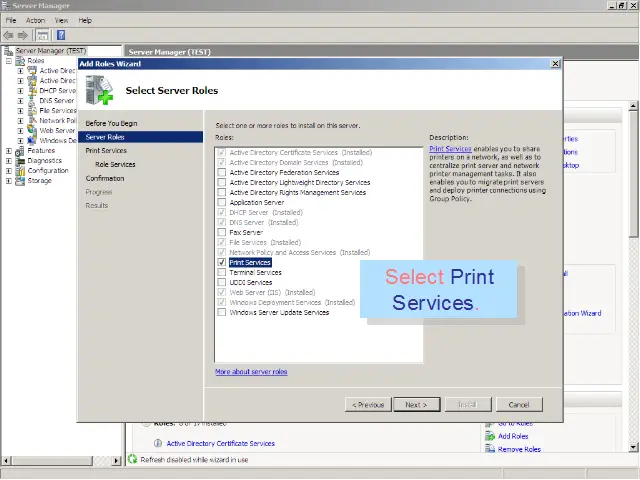Click the Configuration node icon
This screenshot has height=480, width=640.
20,171
